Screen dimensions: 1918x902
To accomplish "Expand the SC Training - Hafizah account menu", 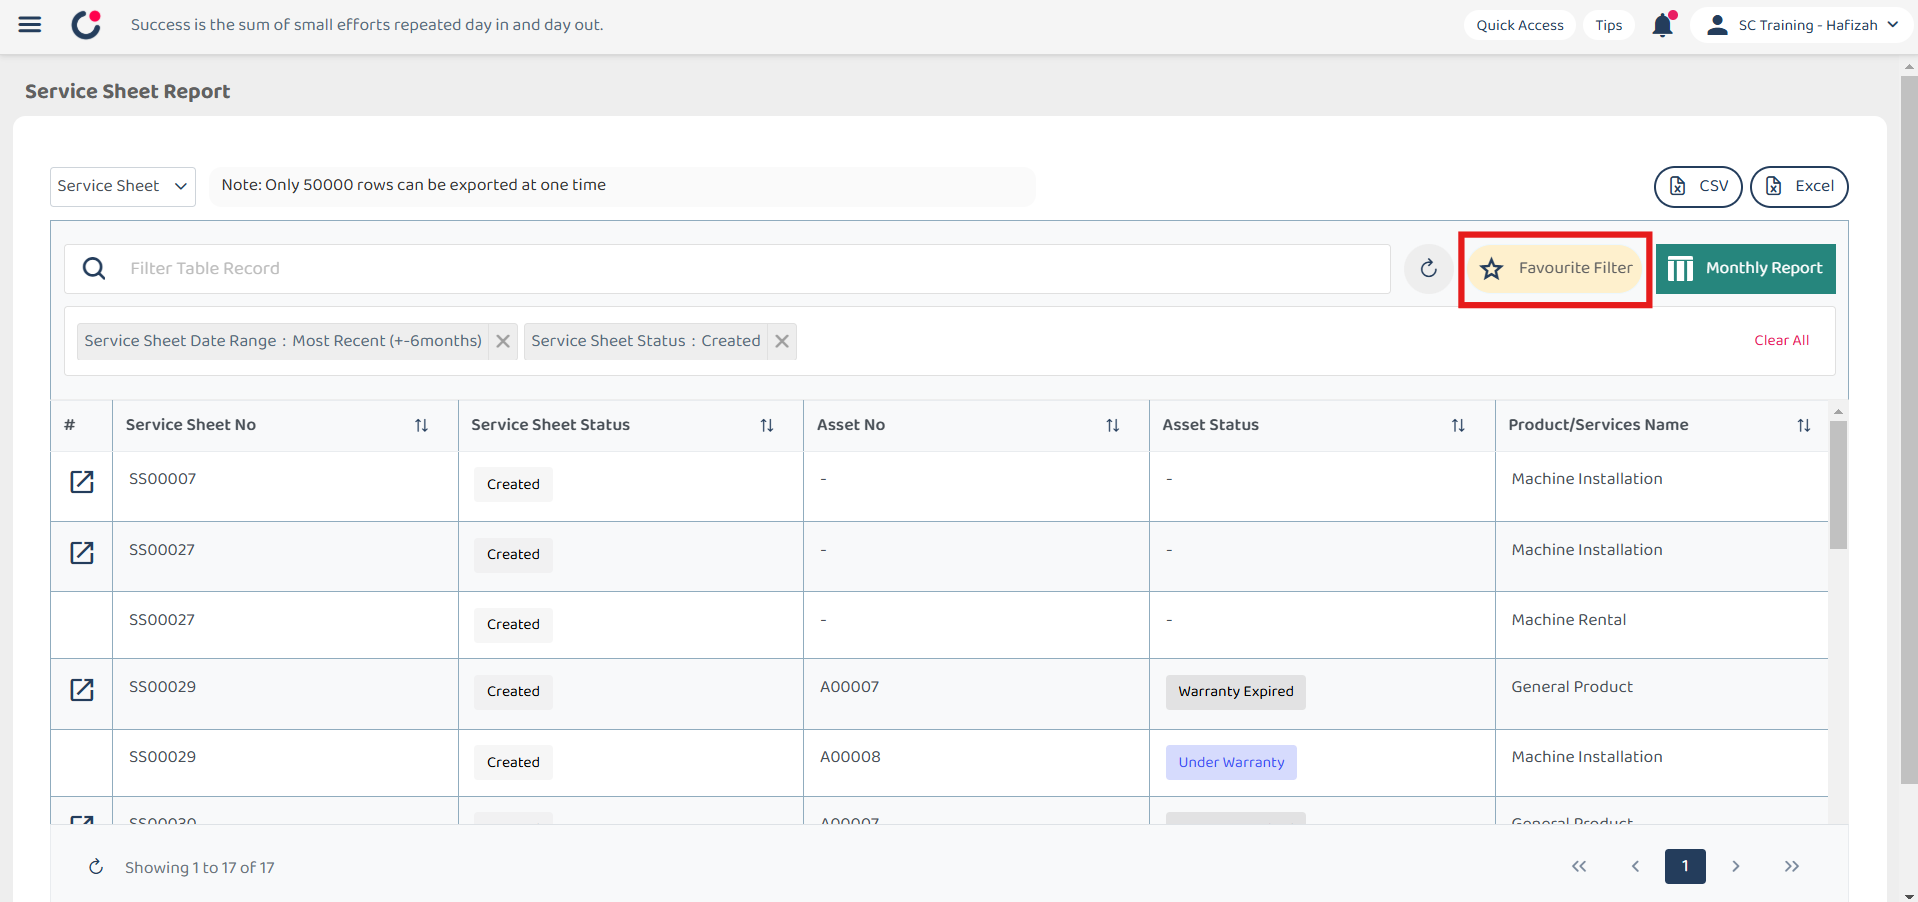I will pos(1803,25).
